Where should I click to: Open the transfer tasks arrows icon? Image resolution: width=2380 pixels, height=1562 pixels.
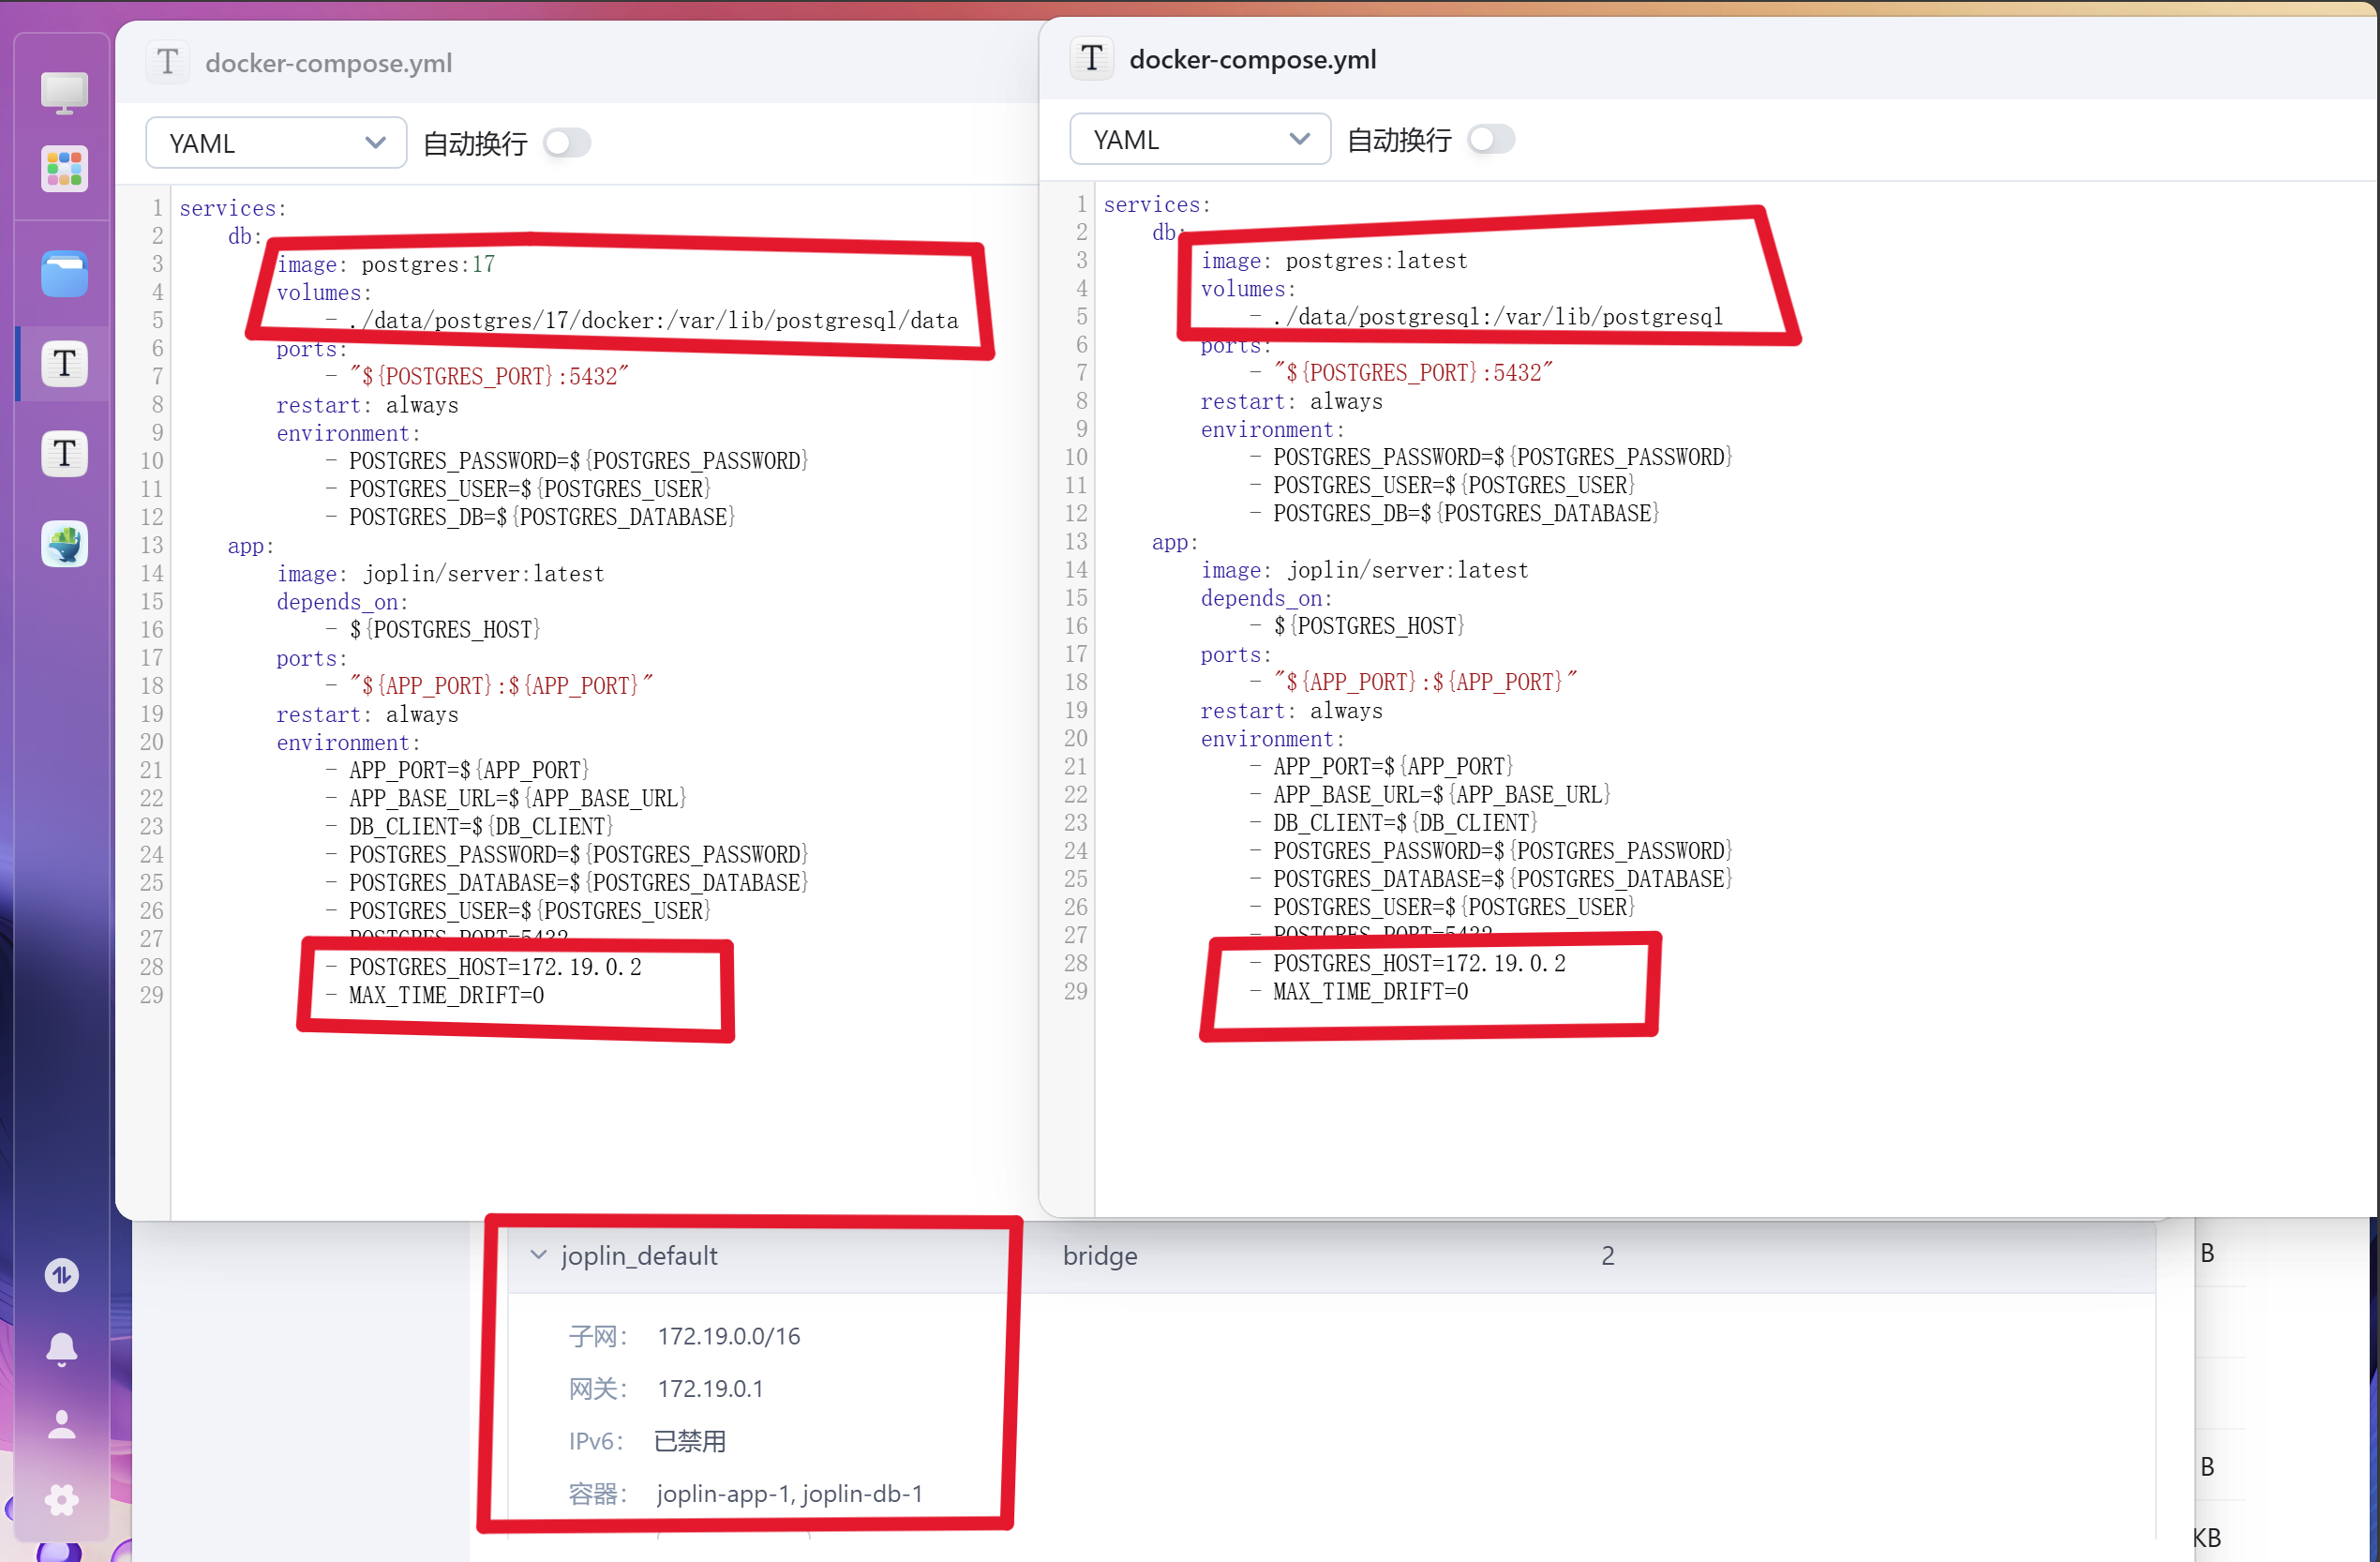coord(62,1275)
